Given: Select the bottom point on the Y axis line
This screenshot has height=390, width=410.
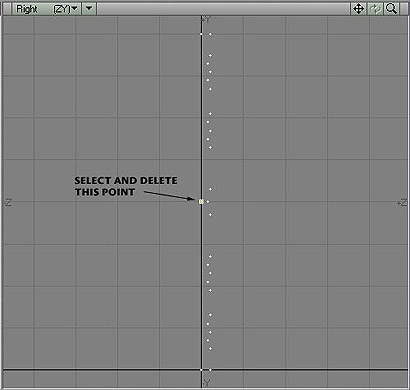Looking at the screenshot, I should click(x=201, y=370).
